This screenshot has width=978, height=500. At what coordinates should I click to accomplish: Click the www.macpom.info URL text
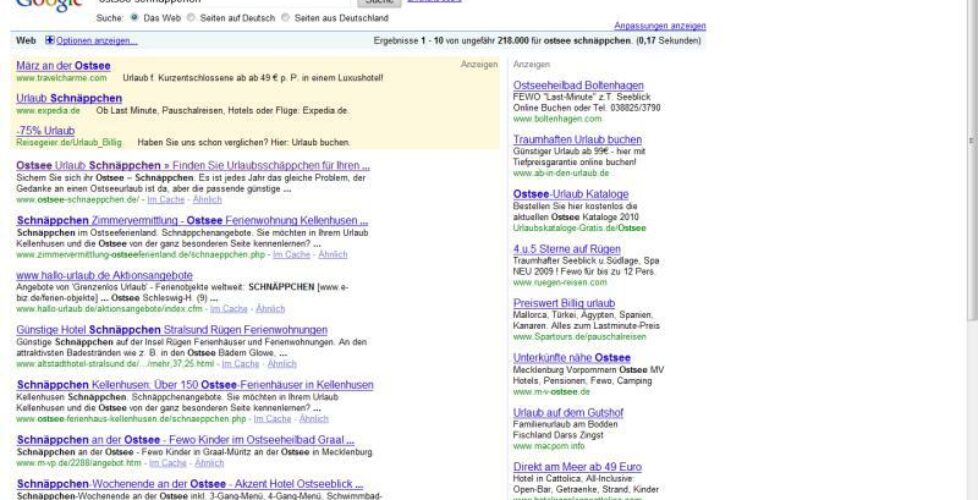549,446
